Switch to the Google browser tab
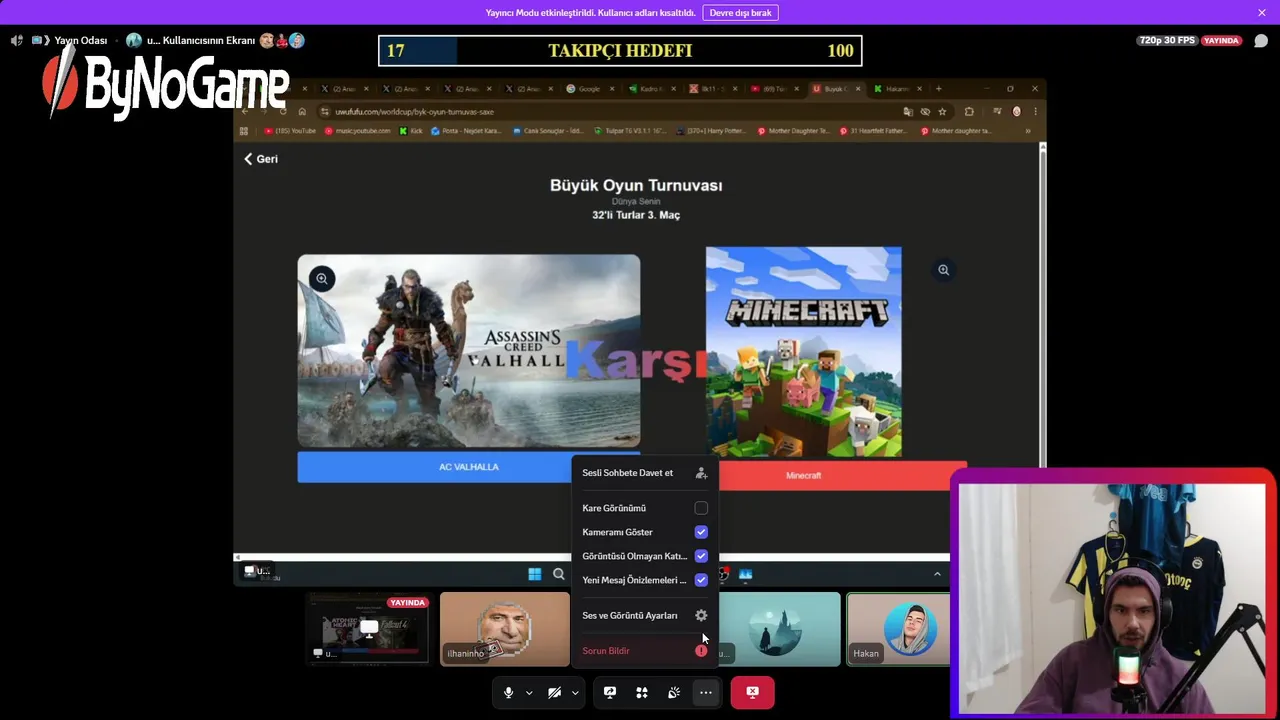Viewport: 1280px width, 720px height. click(x=590, y=89)
